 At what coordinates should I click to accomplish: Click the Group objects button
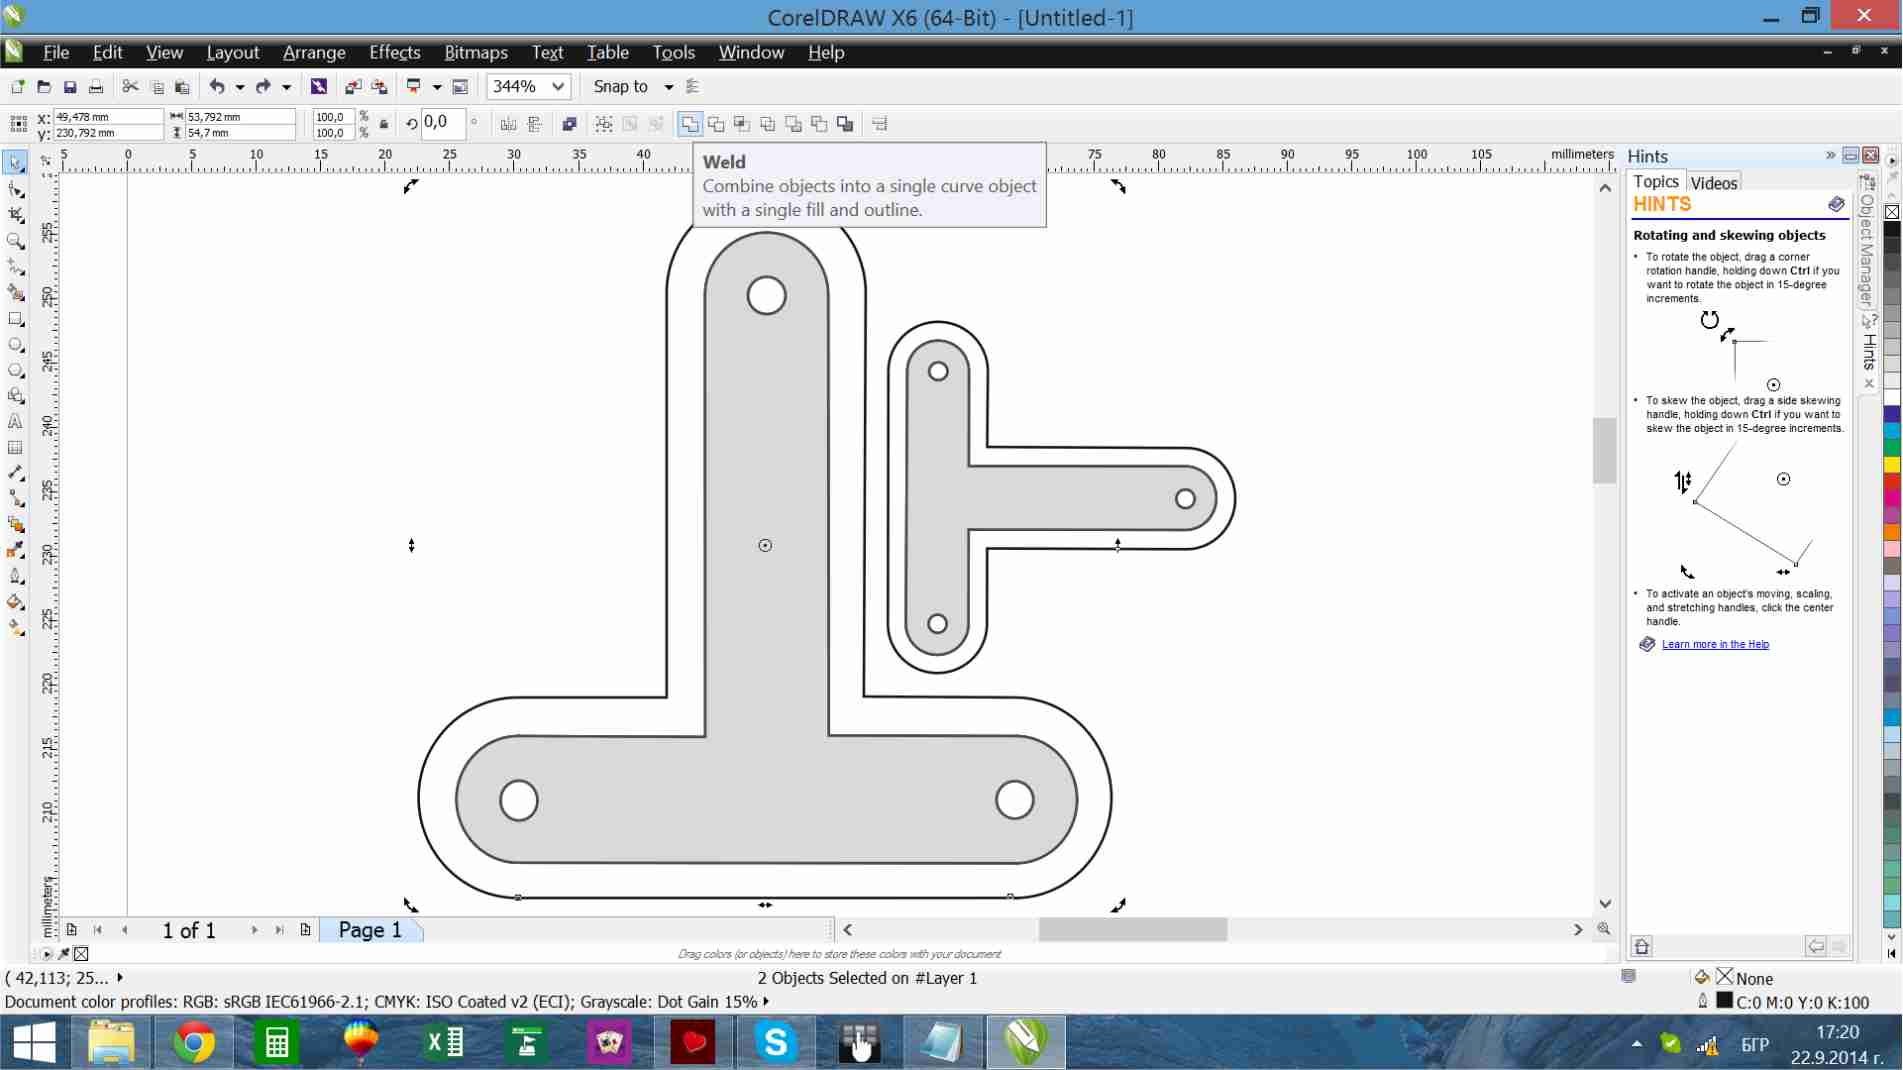coord(604,124)
